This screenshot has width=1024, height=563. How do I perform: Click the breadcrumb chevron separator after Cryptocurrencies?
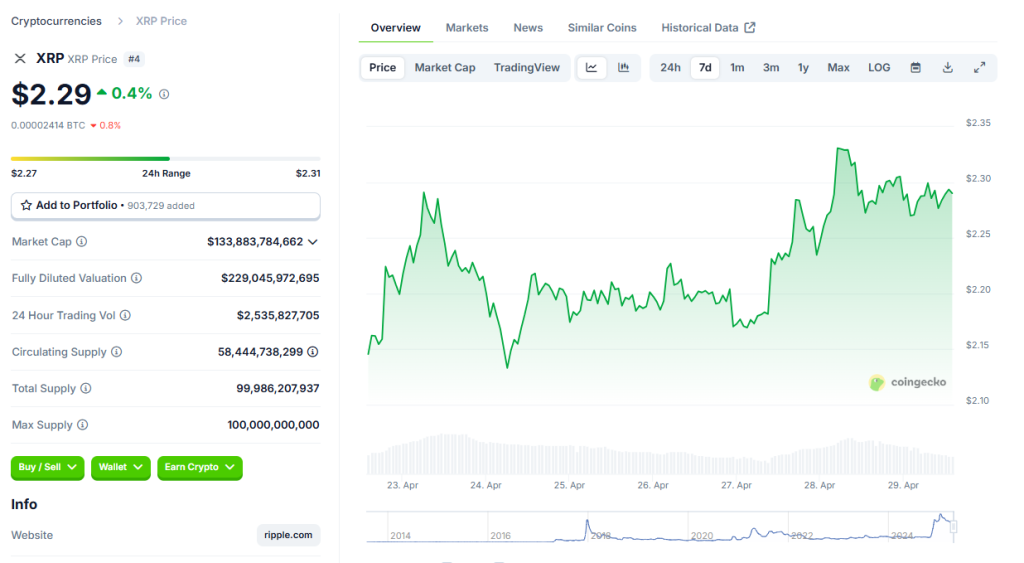(120, 22)
